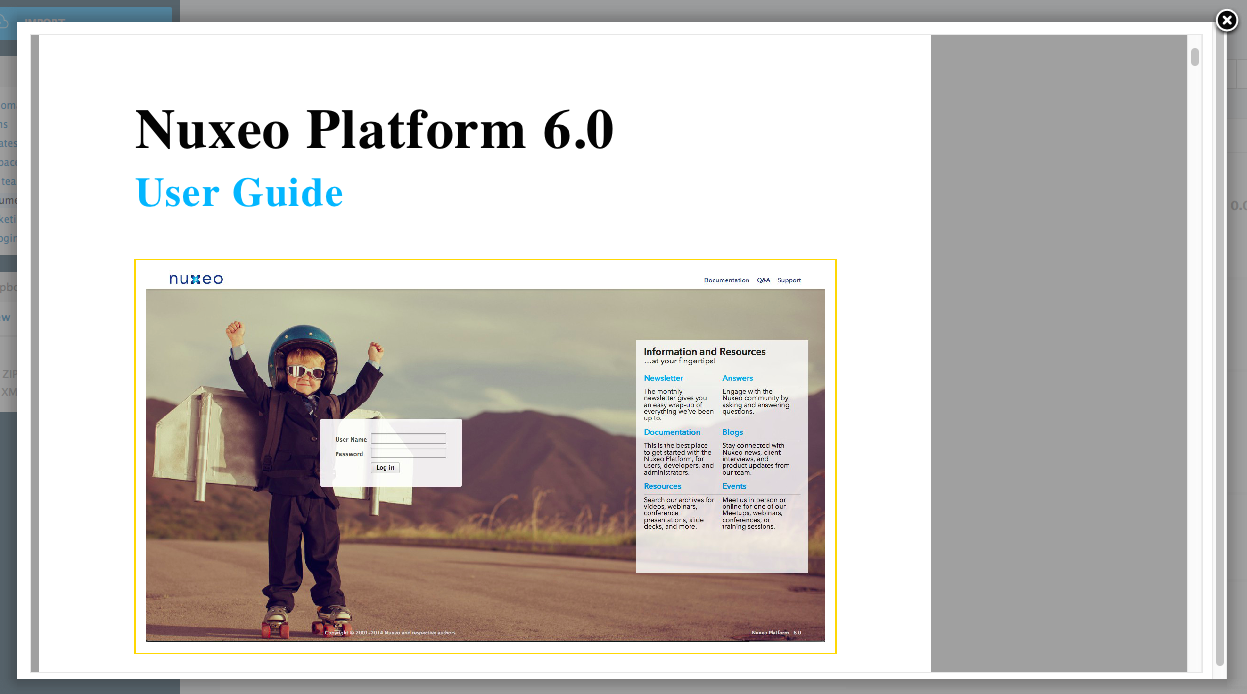Click the User Name field in the screenshot
This screenshot has height=694, width=1247.
[408, 438]
